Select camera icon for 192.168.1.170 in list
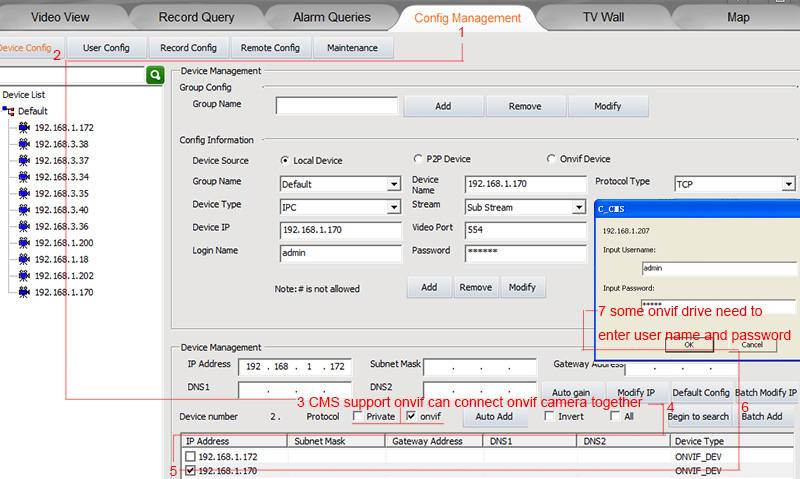This screenshot has height=479, width=800. click(x=24, y=292)
